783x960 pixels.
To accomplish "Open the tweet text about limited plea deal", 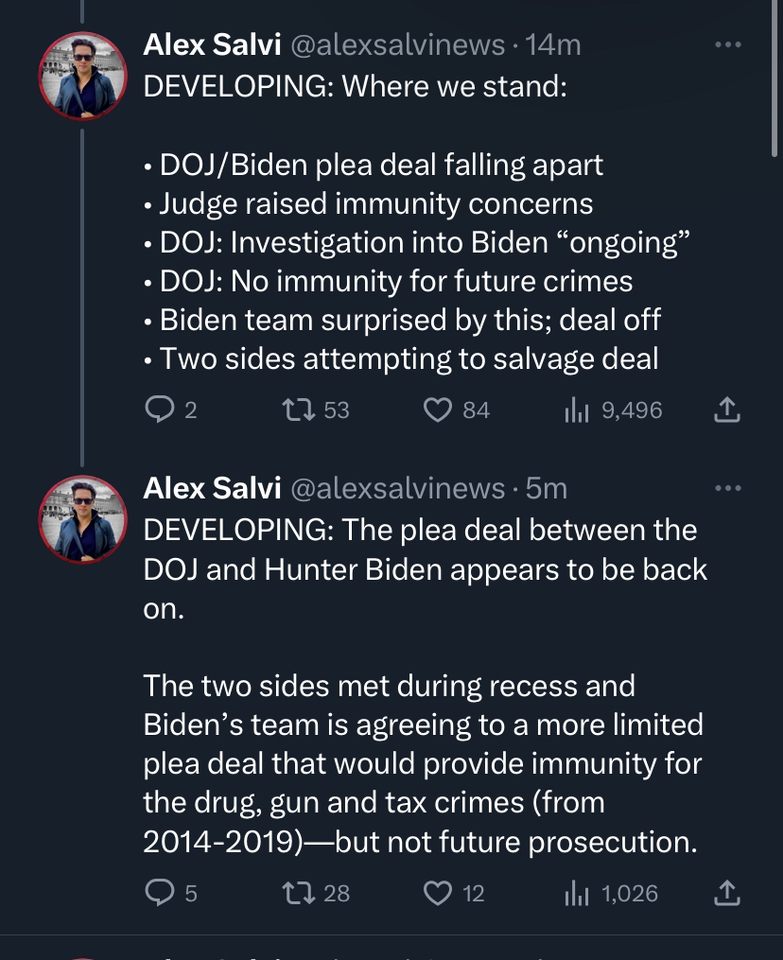I will [x=422, y=763].
